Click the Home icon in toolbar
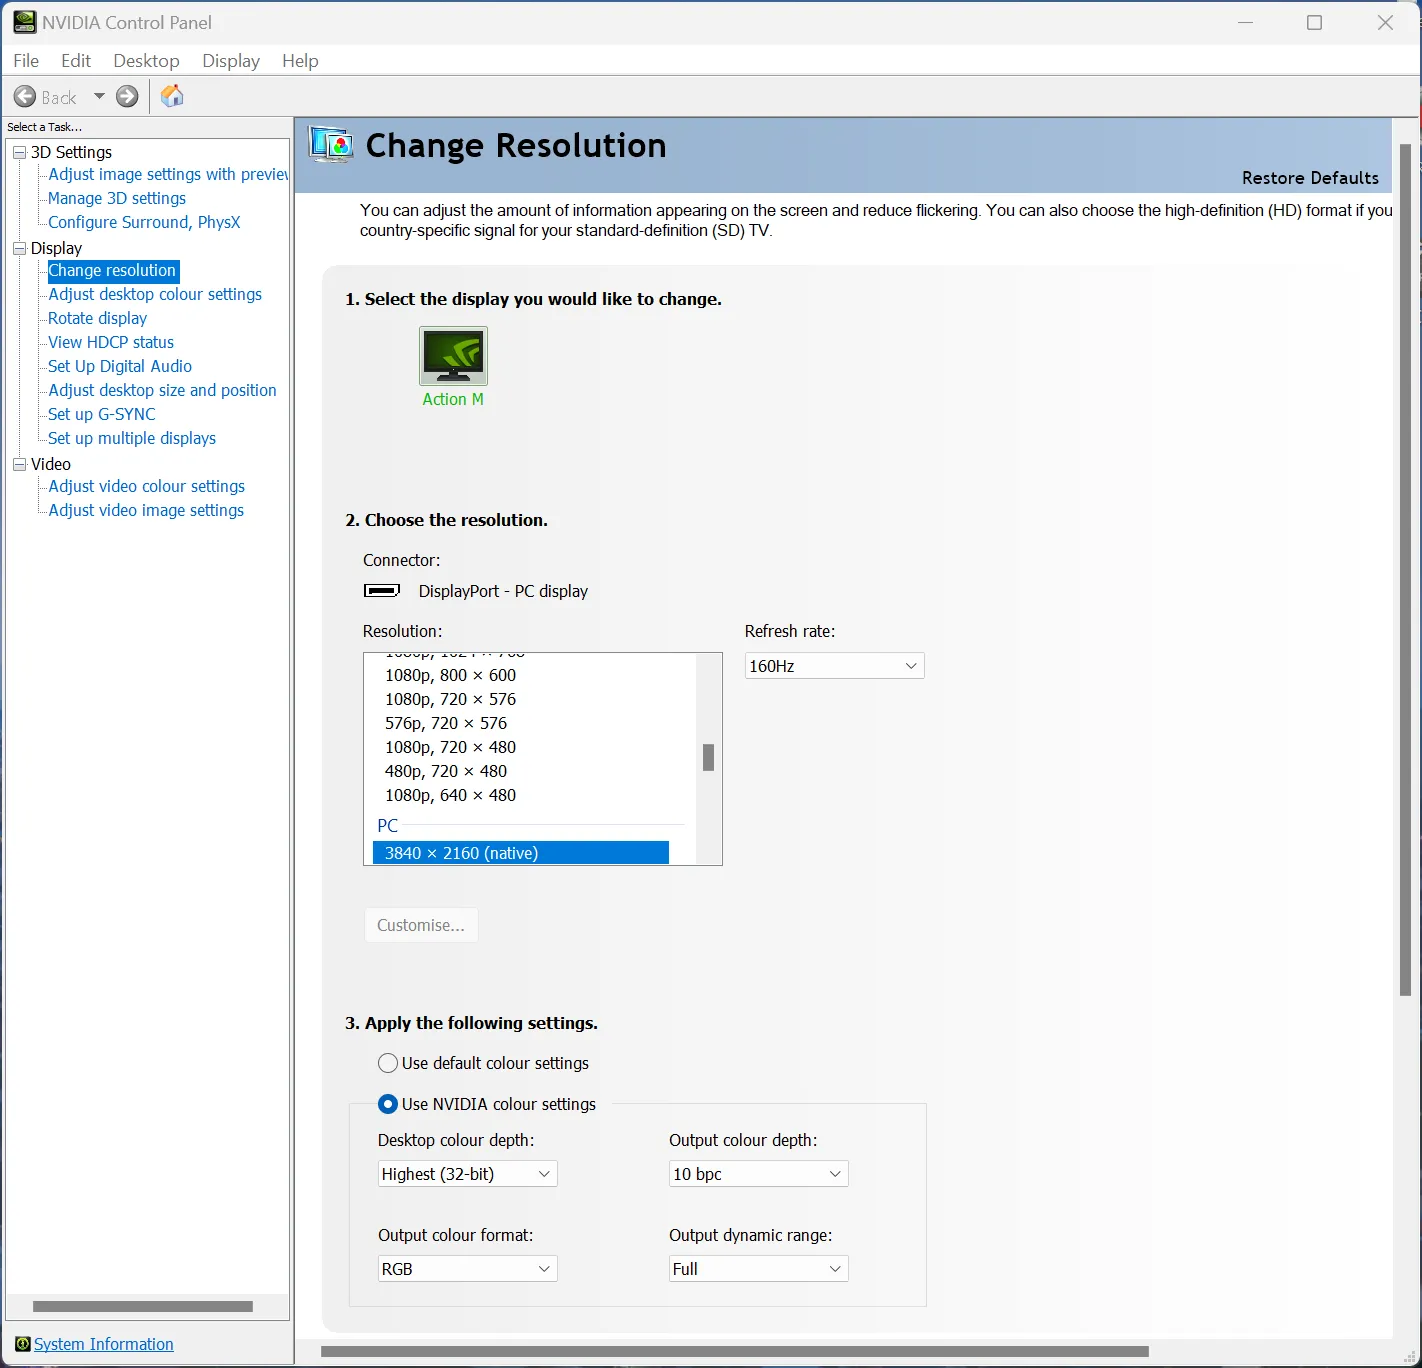This screenshot has width=1422, height=1368. point(172,96)
